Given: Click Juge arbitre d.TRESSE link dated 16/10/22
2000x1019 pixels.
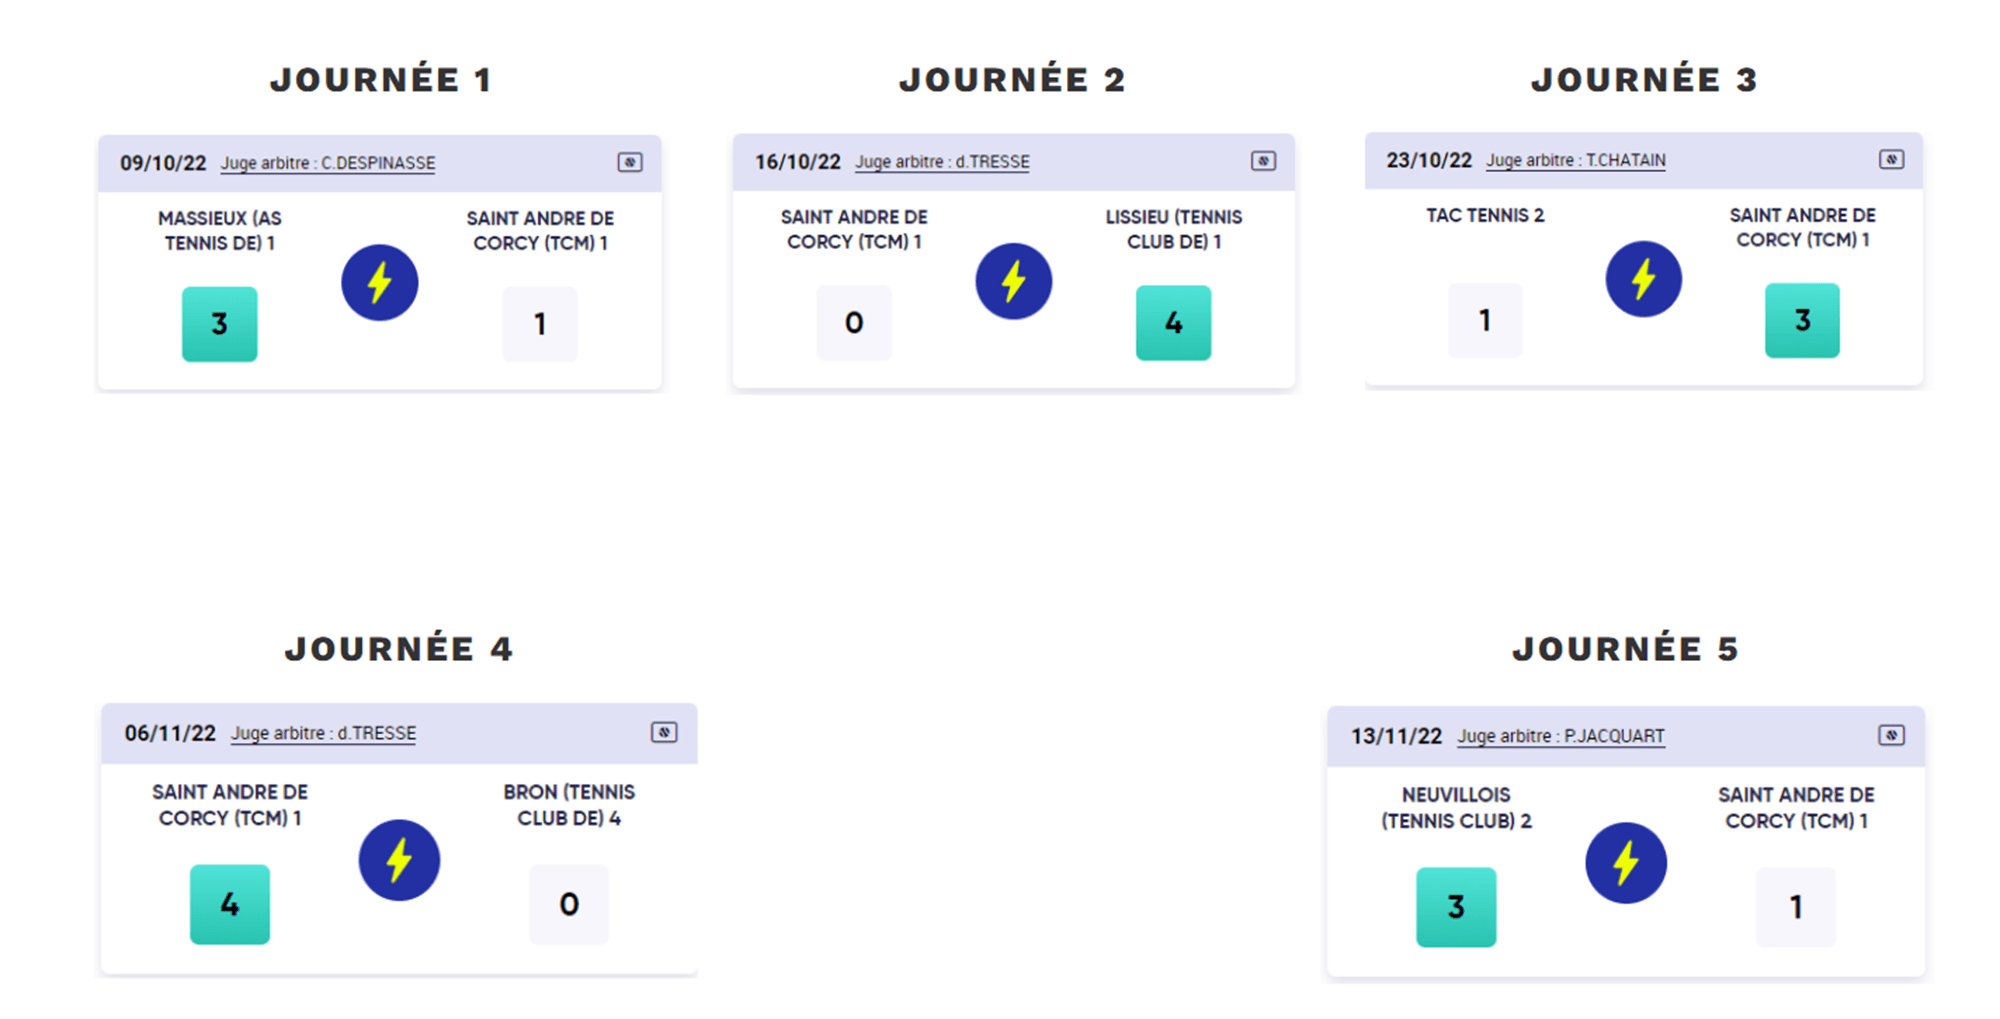Looking at the screenshot, I should [x=942, y=162].
